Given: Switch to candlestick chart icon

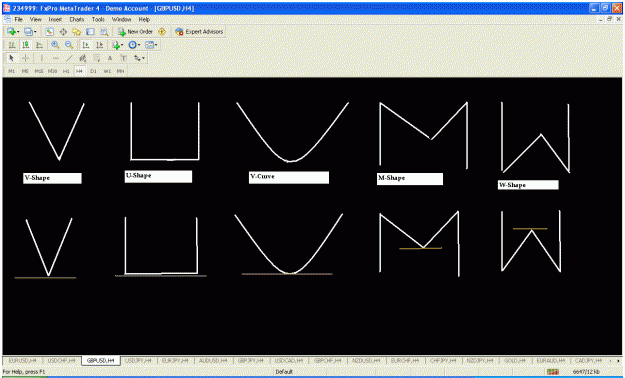Looking at the screenshot, I should click(x=26, y=45).
